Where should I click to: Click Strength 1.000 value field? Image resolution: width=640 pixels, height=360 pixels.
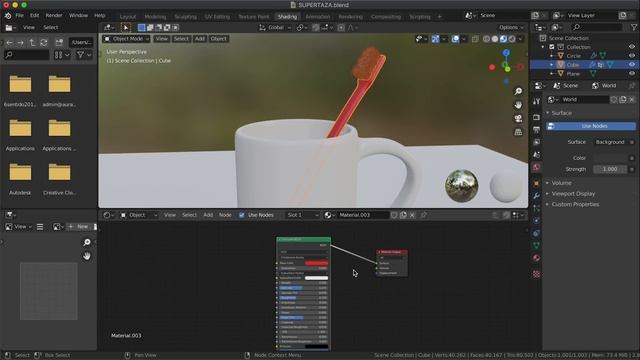pos(610,169)
